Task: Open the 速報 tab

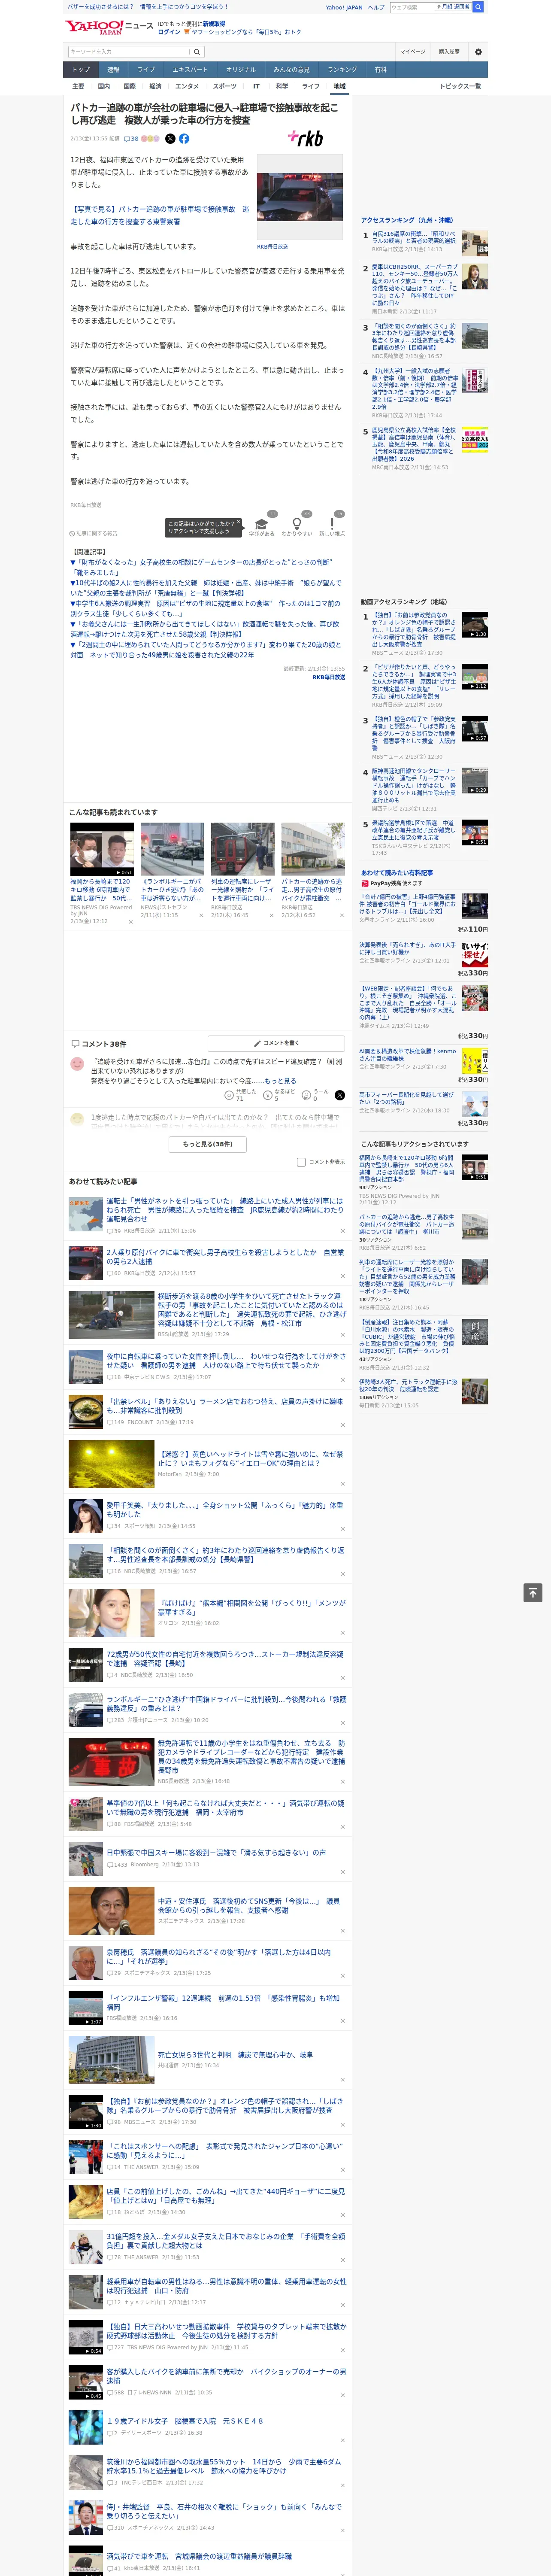Action: tap(113, 69)
